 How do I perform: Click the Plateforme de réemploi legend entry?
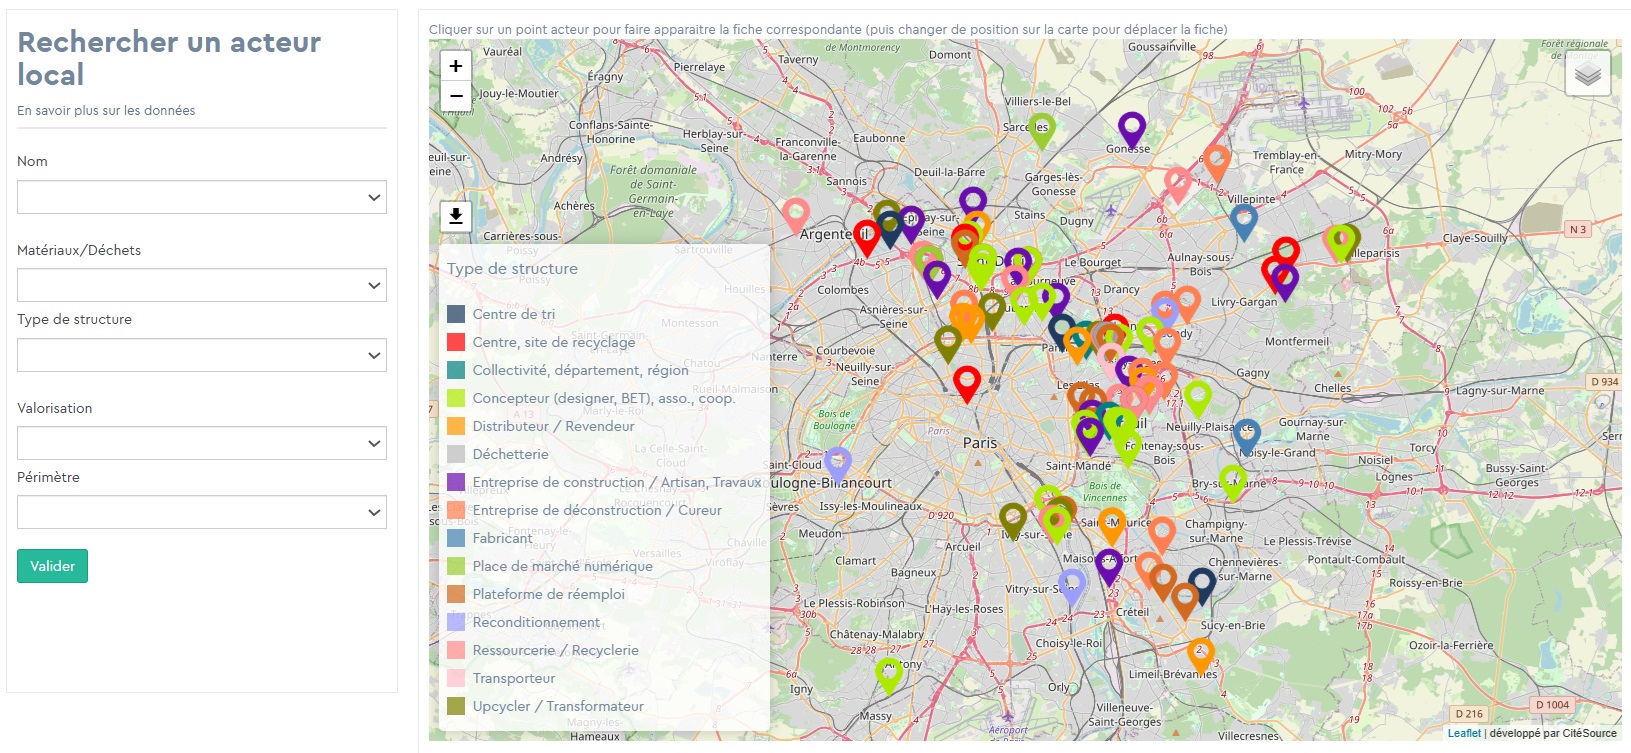coord(548,594)
